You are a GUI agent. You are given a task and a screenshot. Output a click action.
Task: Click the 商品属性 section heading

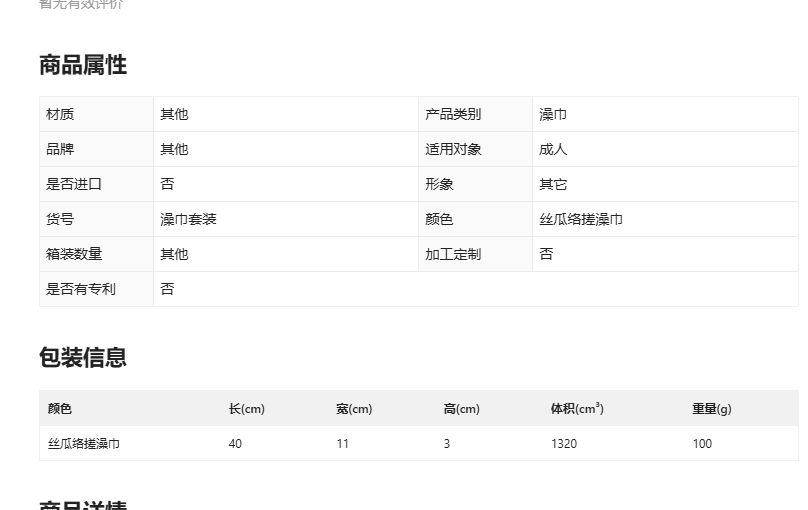(x=83, y=65)
